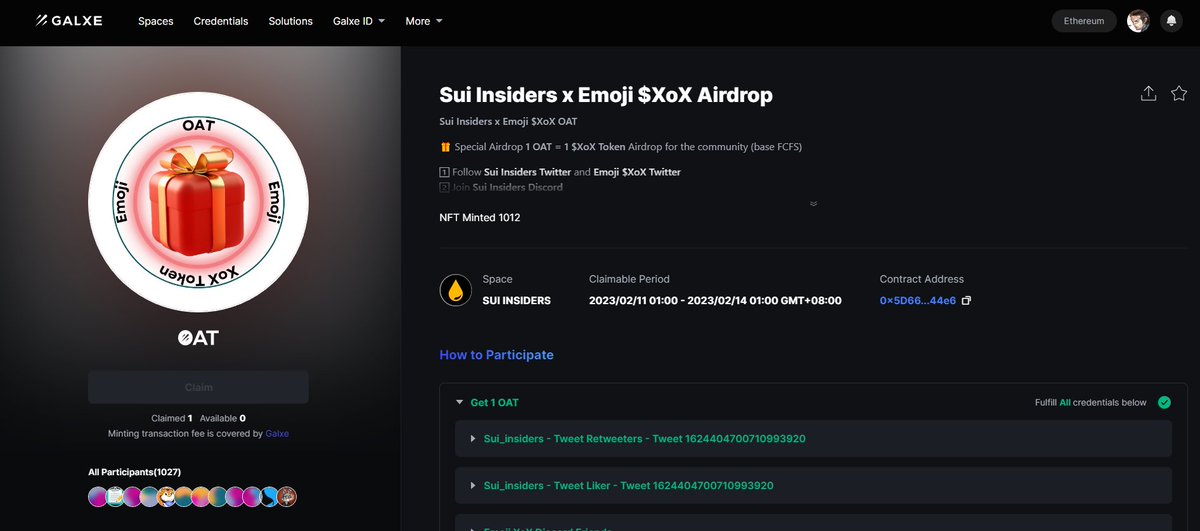1200x531 pixels.
Task: Expand Sui_insiders Tweet Liker credential
Action: pos(812,485)
